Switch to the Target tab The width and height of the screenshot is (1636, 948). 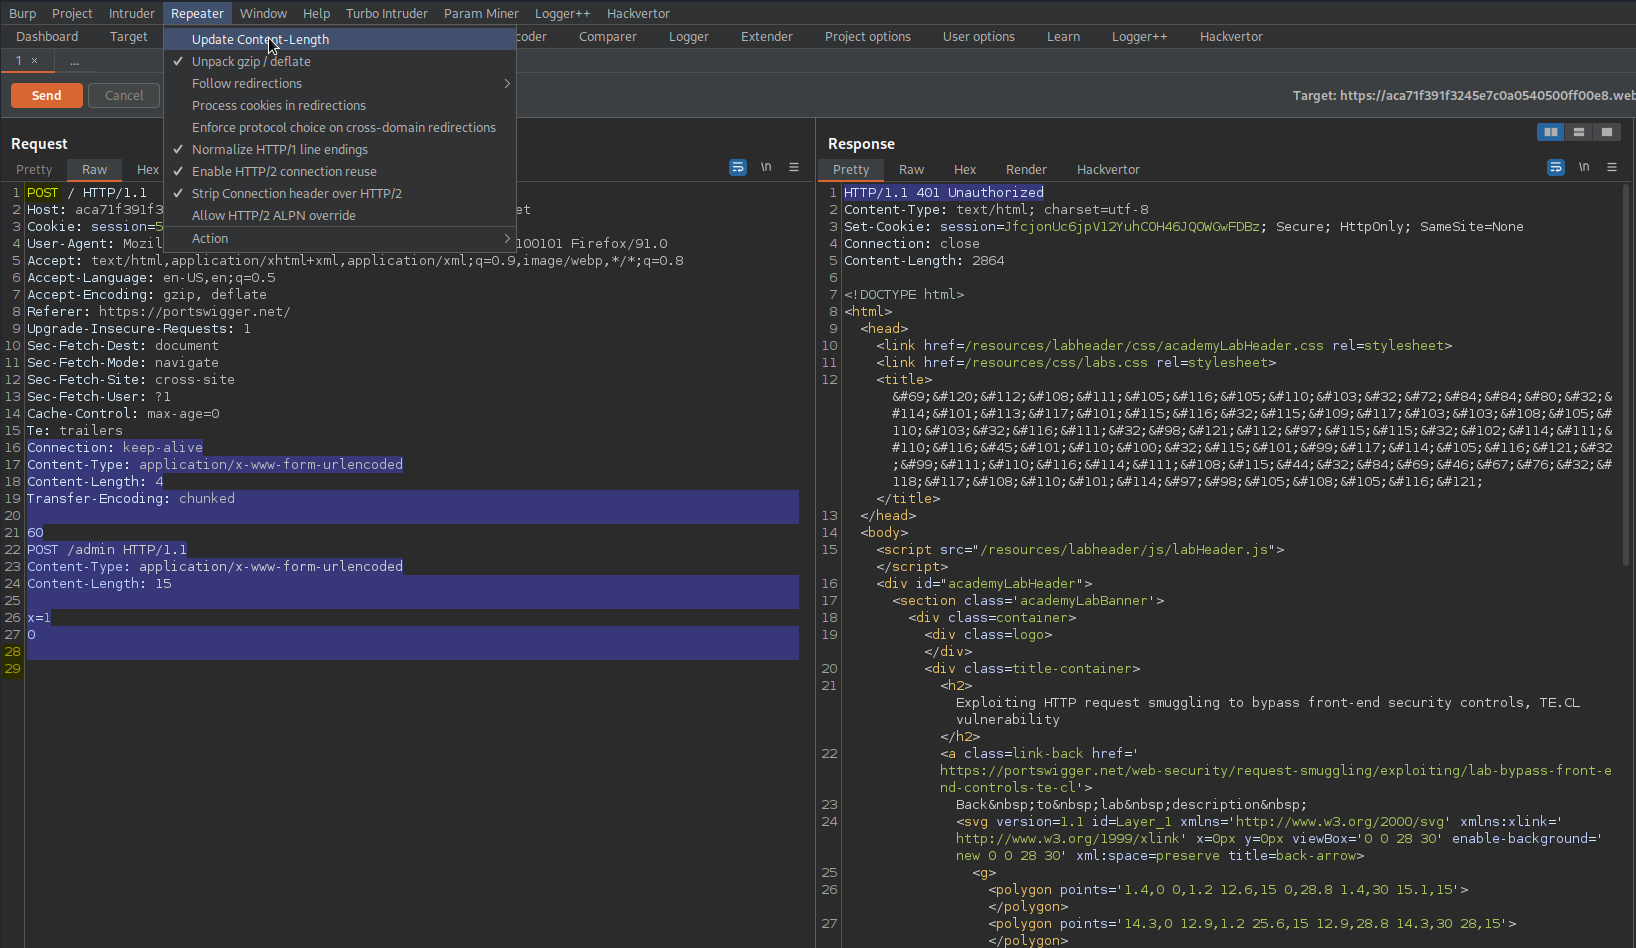point(128,37)
